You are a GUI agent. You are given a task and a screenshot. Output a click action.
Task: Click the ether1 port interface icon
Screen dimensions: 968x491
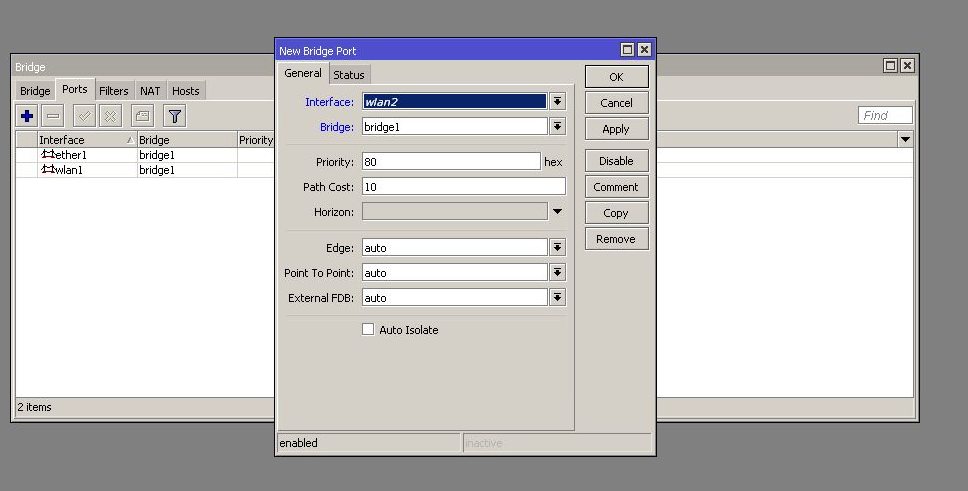(x=48, y=154)
